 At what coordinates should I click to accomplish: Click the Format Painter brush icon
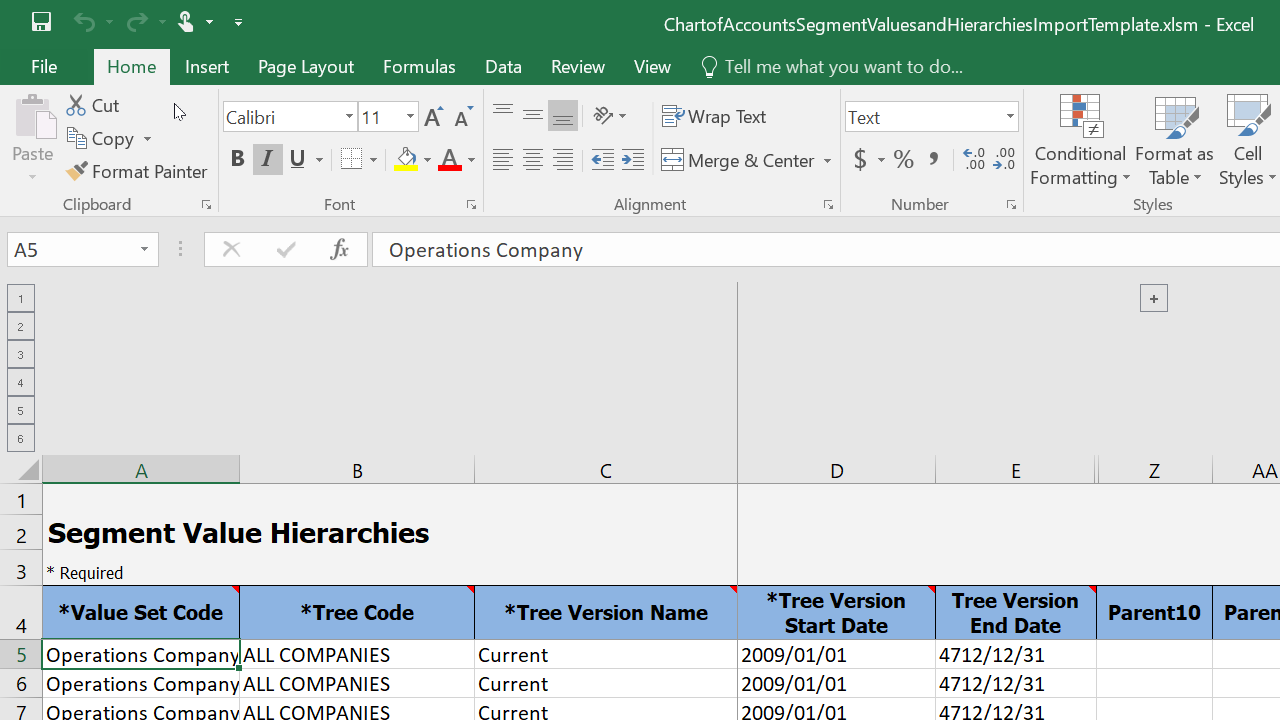(77, 172)
